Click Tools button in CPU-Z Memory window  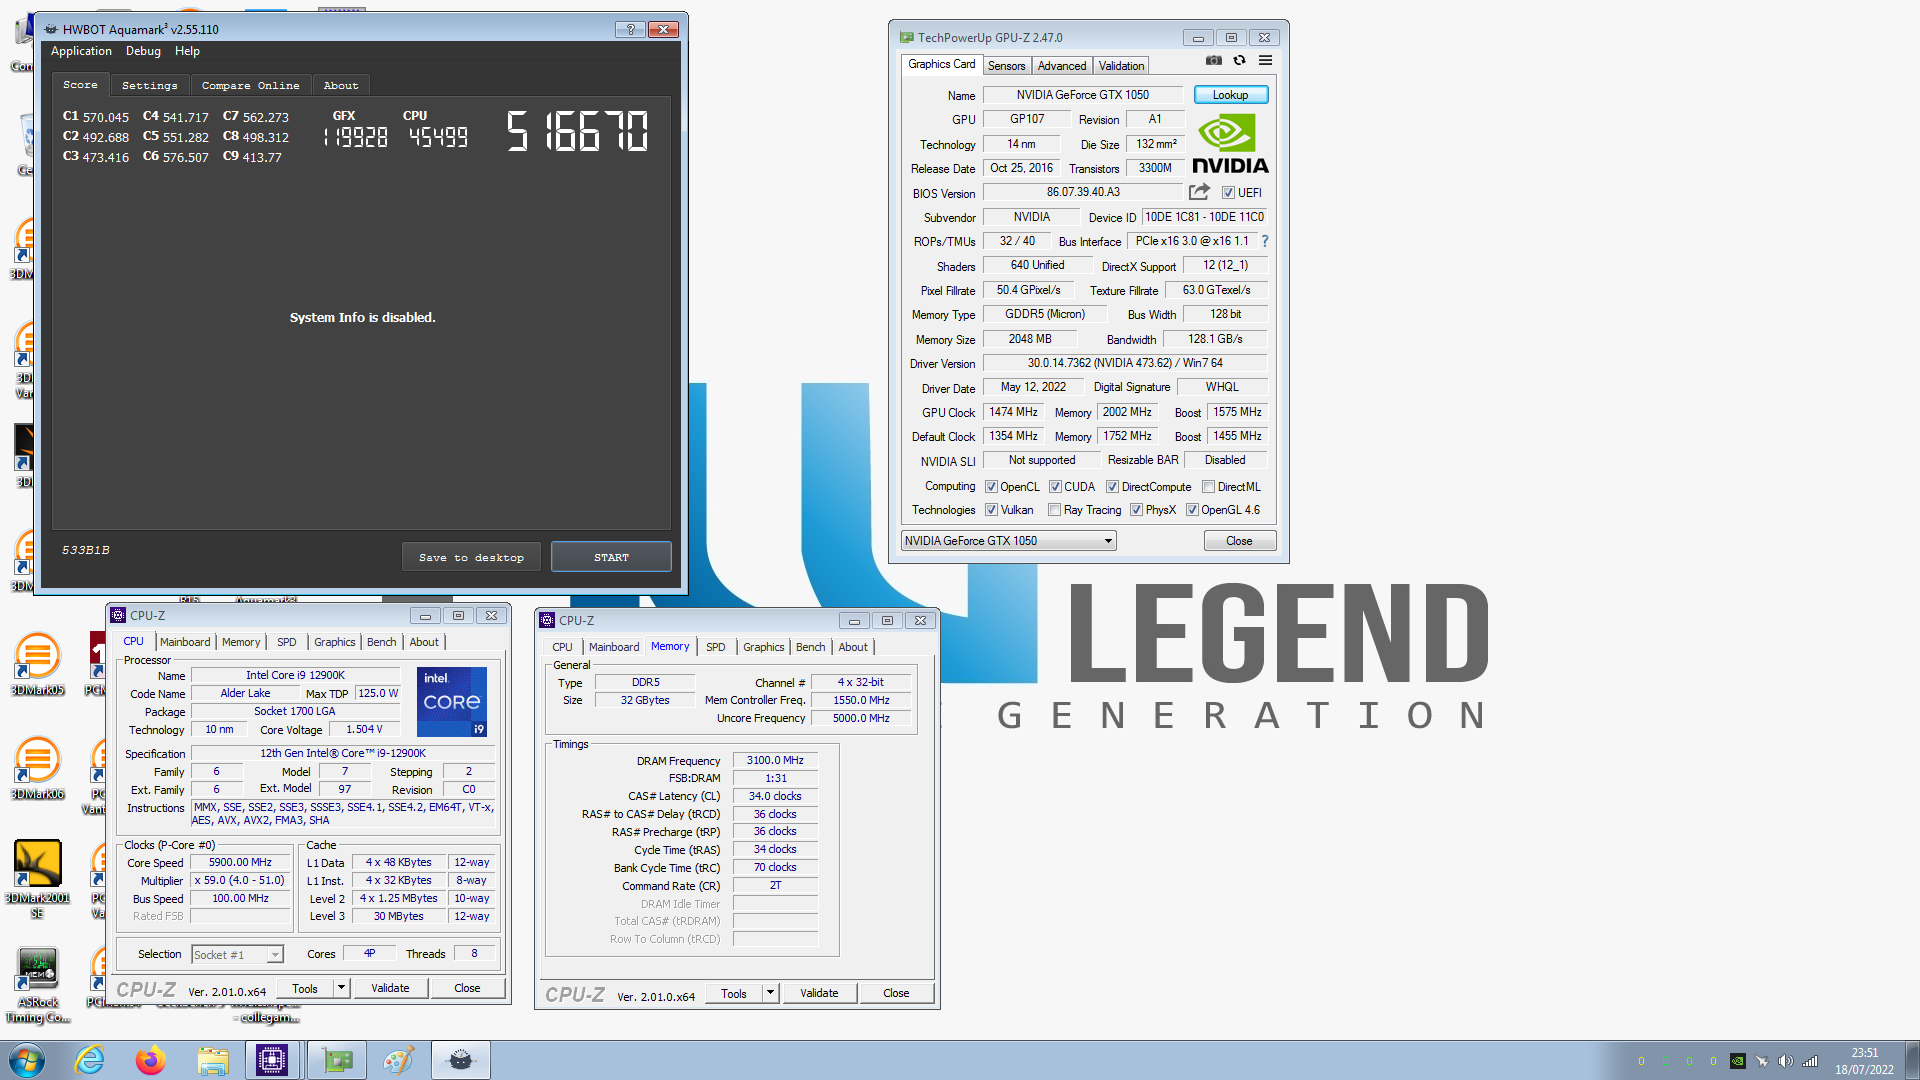734,993
